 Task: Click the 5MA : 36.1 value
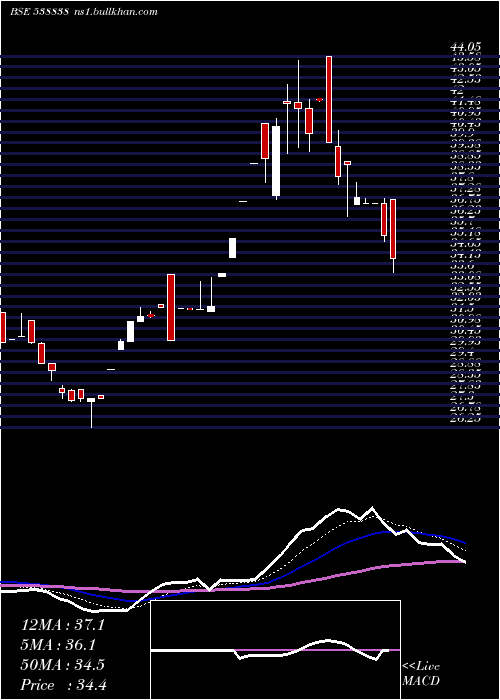coord(59,645)
